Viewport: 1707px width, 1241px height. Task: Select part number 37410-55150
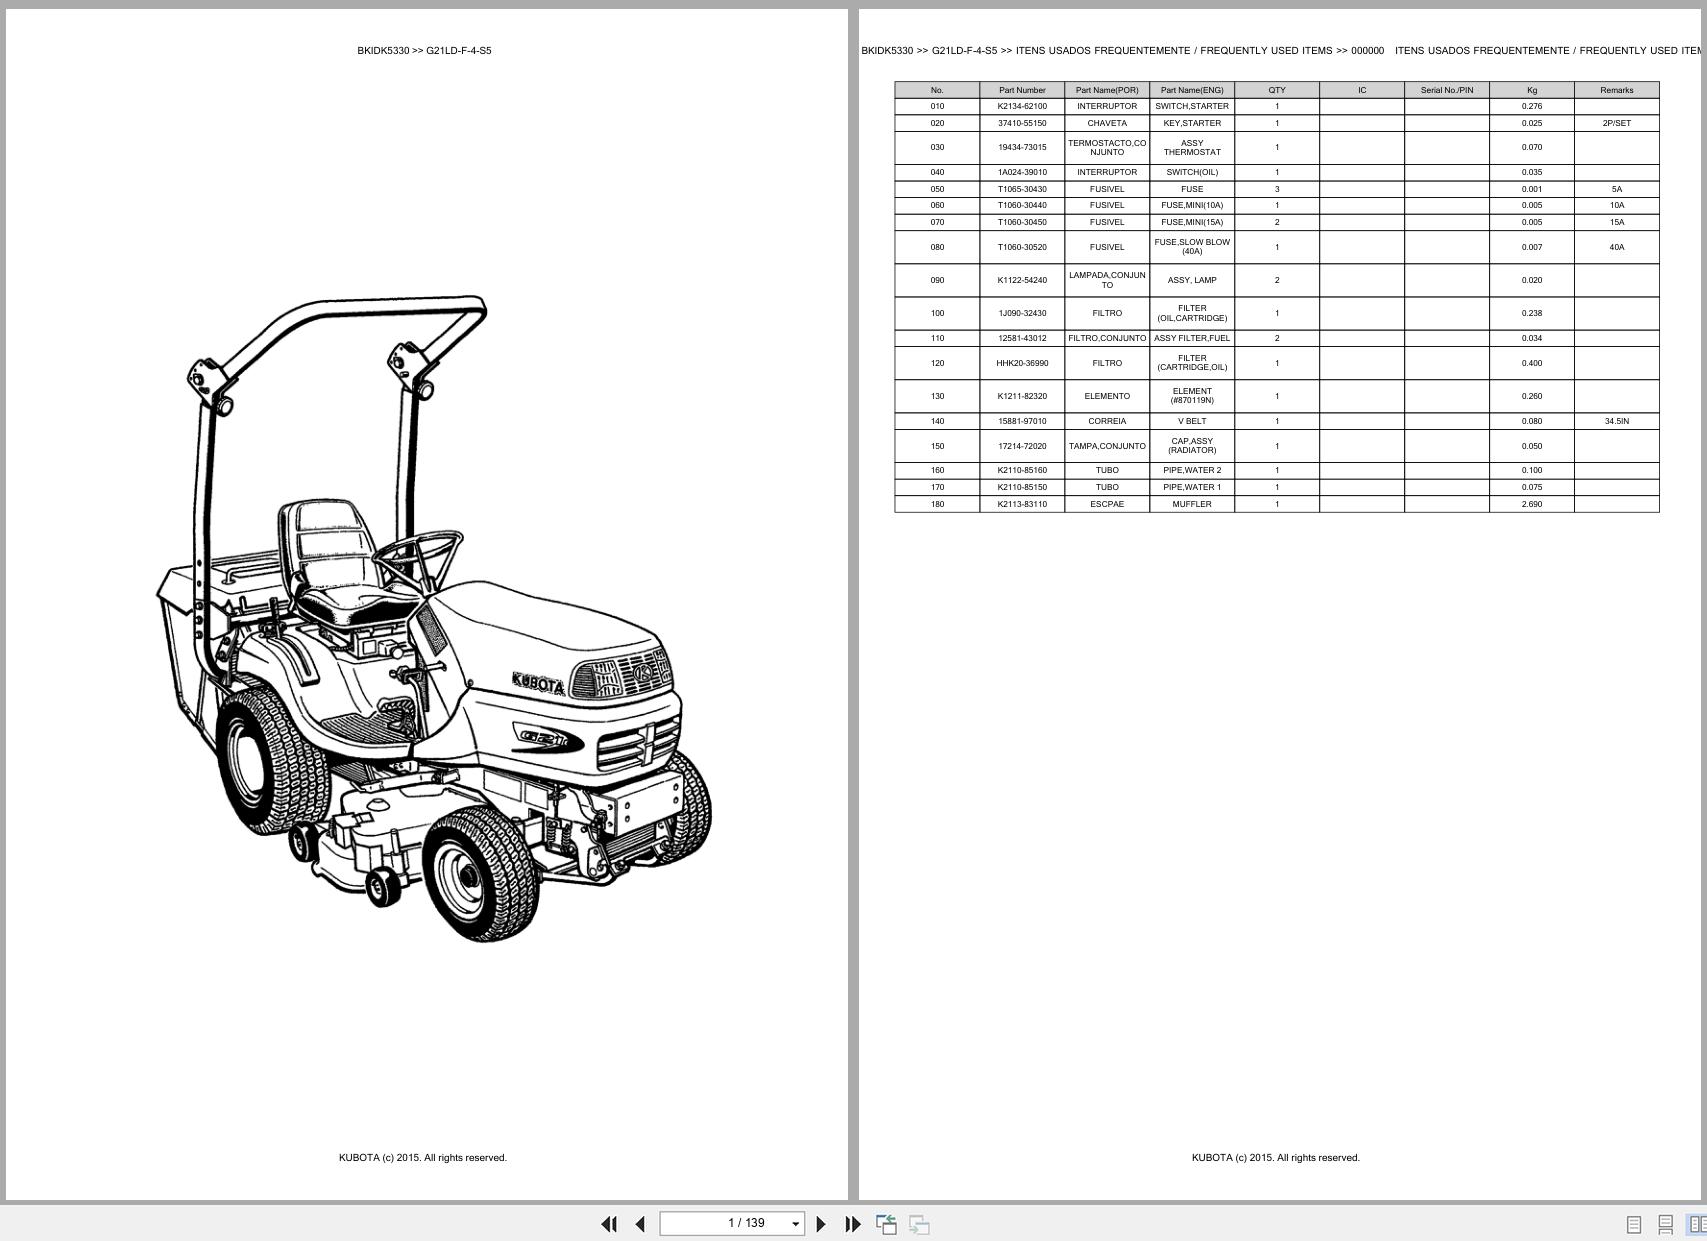(x=1022, y=123)
